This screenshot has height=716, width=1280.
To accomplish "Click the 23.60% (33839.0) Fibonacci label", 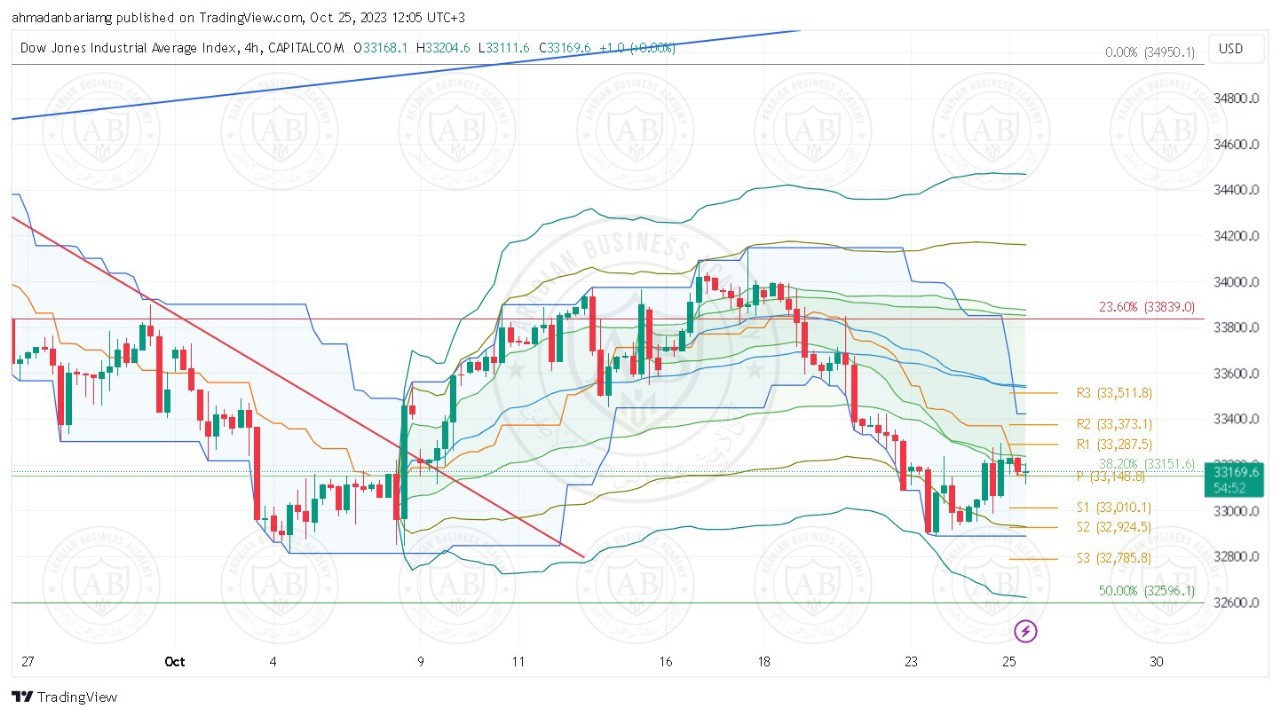I will tap(1147, 307).
